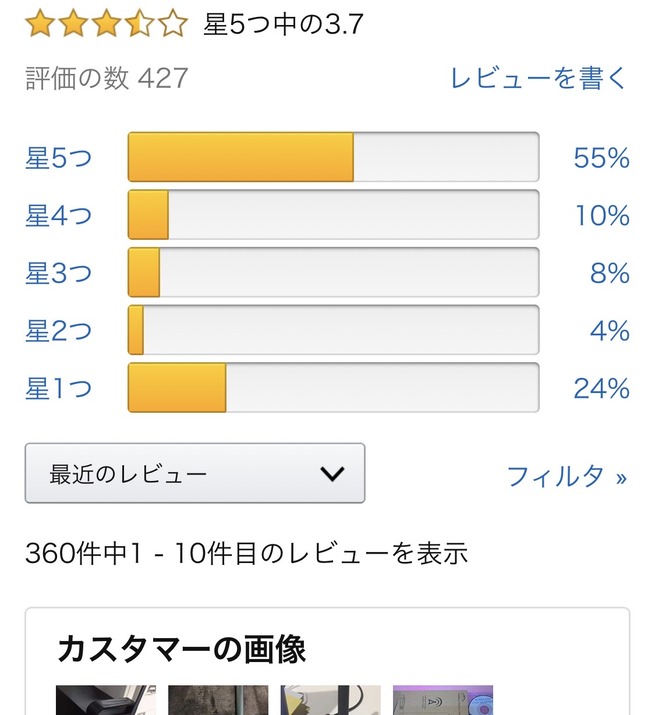Open first customer image thumbnail

click(x=105, y=700)
